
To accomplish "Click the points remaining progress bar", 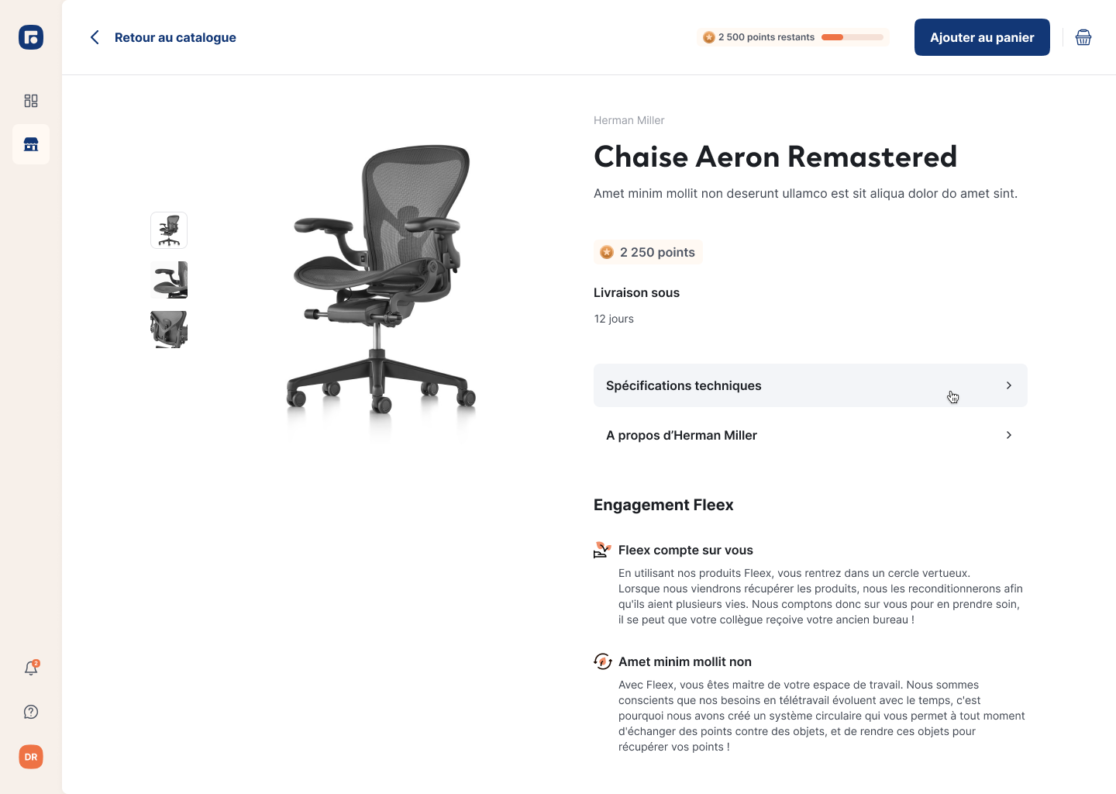I will pos(852,38).
